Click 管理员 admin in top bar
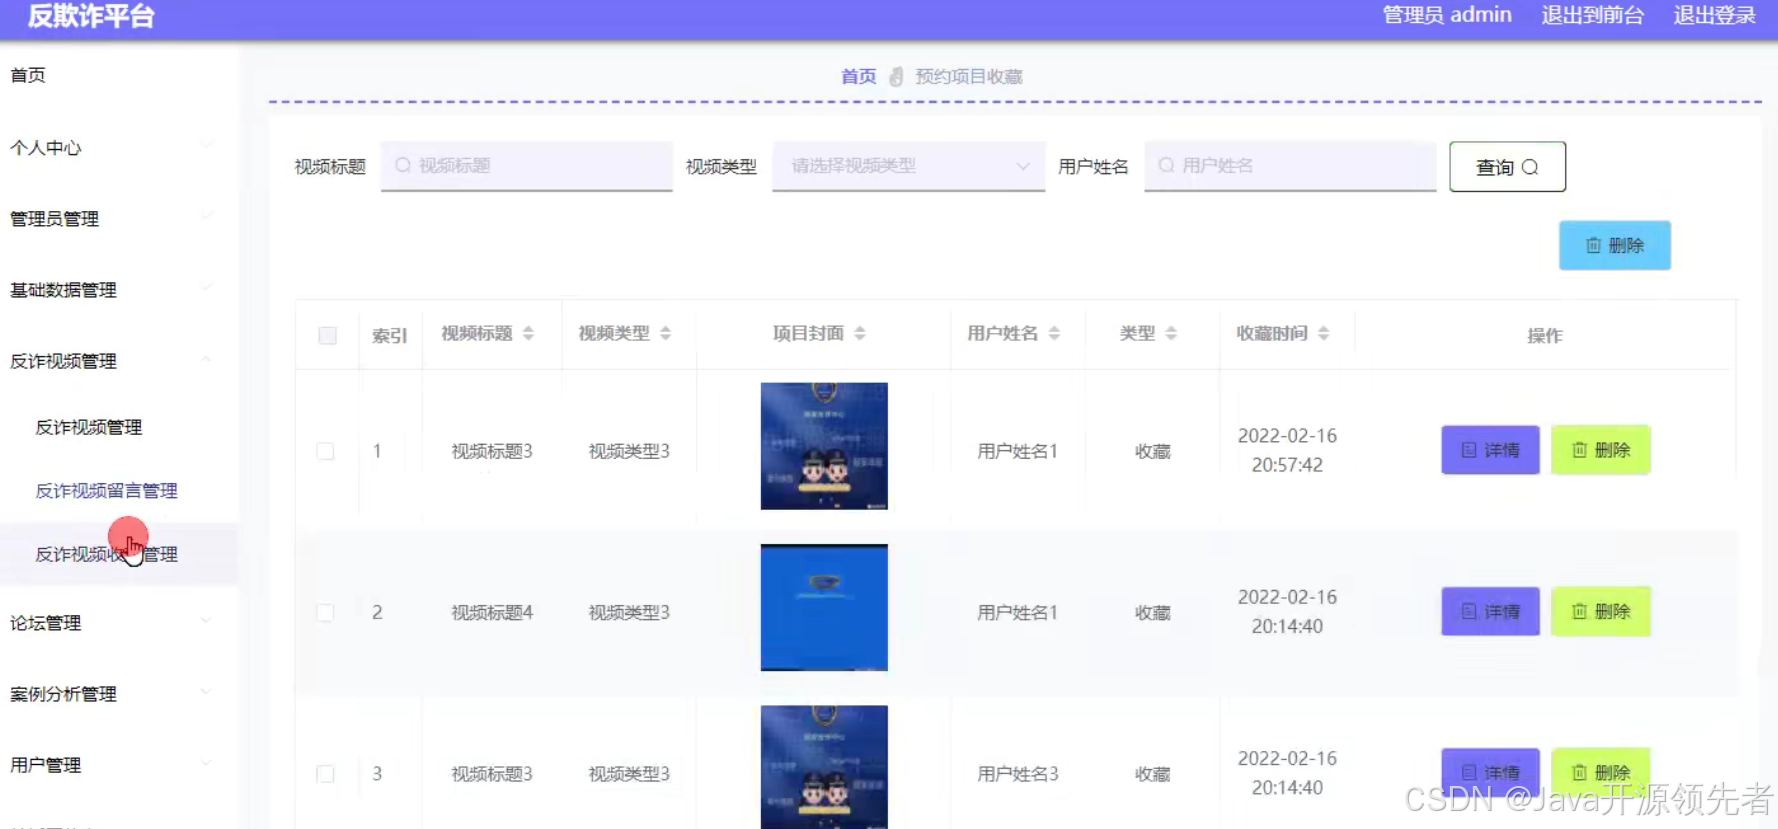The width and height of the screenshot is (1778, 829). click(1447, 15)
